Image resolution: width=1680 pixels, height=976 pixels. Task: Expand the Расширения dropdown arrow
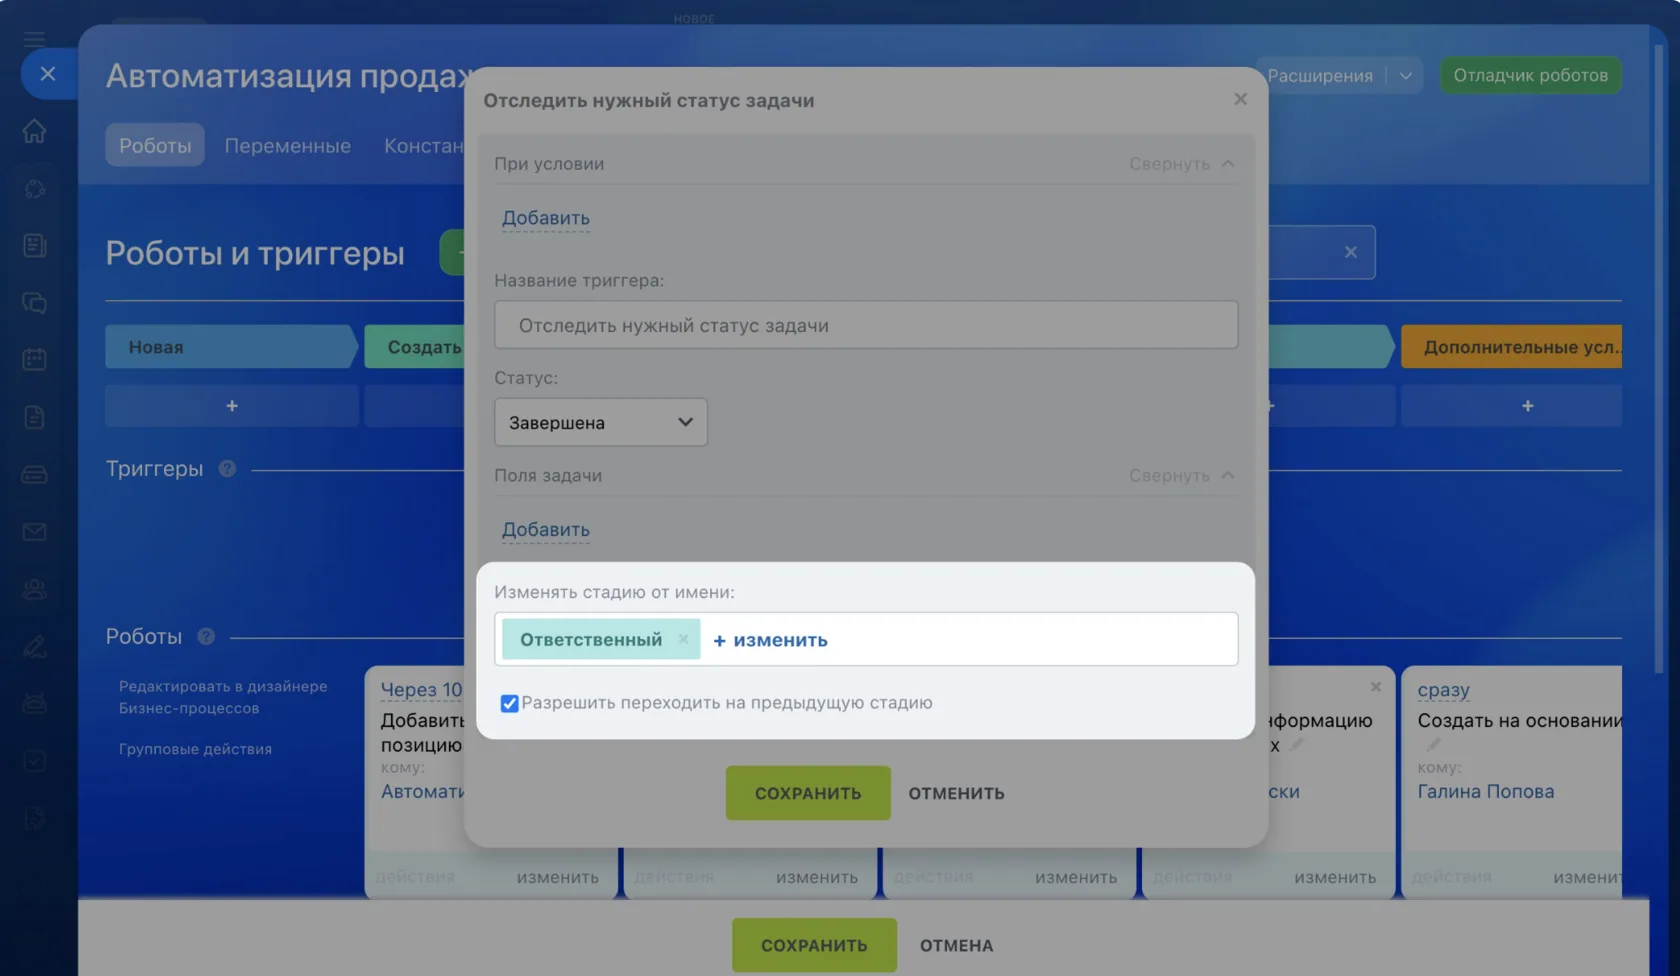[1405, 75]
